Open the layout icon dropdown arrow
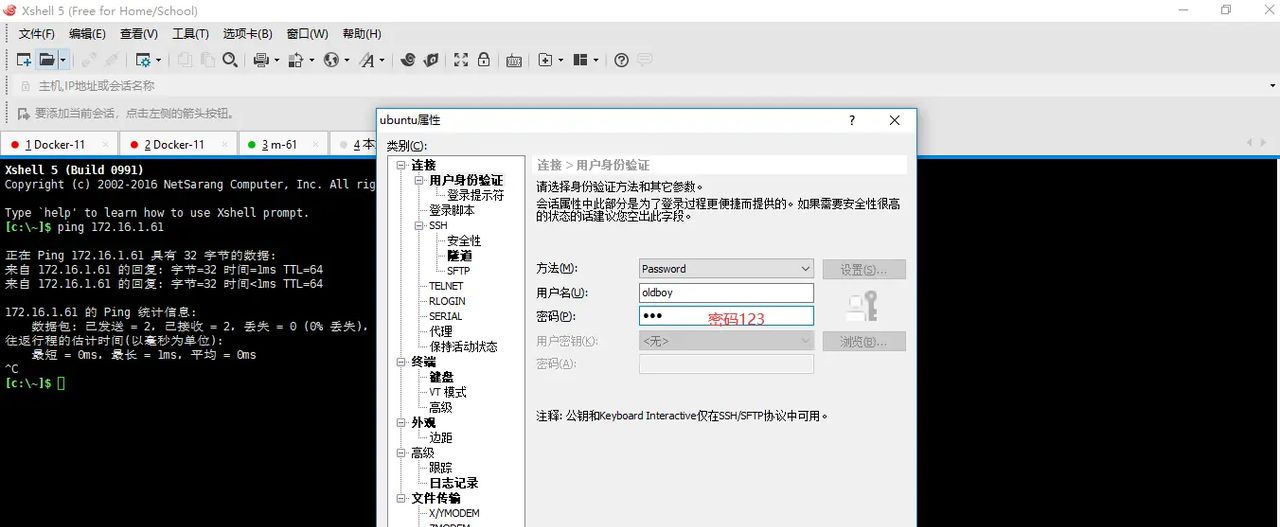This screenshot has width=1280, height=527. click(596, 60)
